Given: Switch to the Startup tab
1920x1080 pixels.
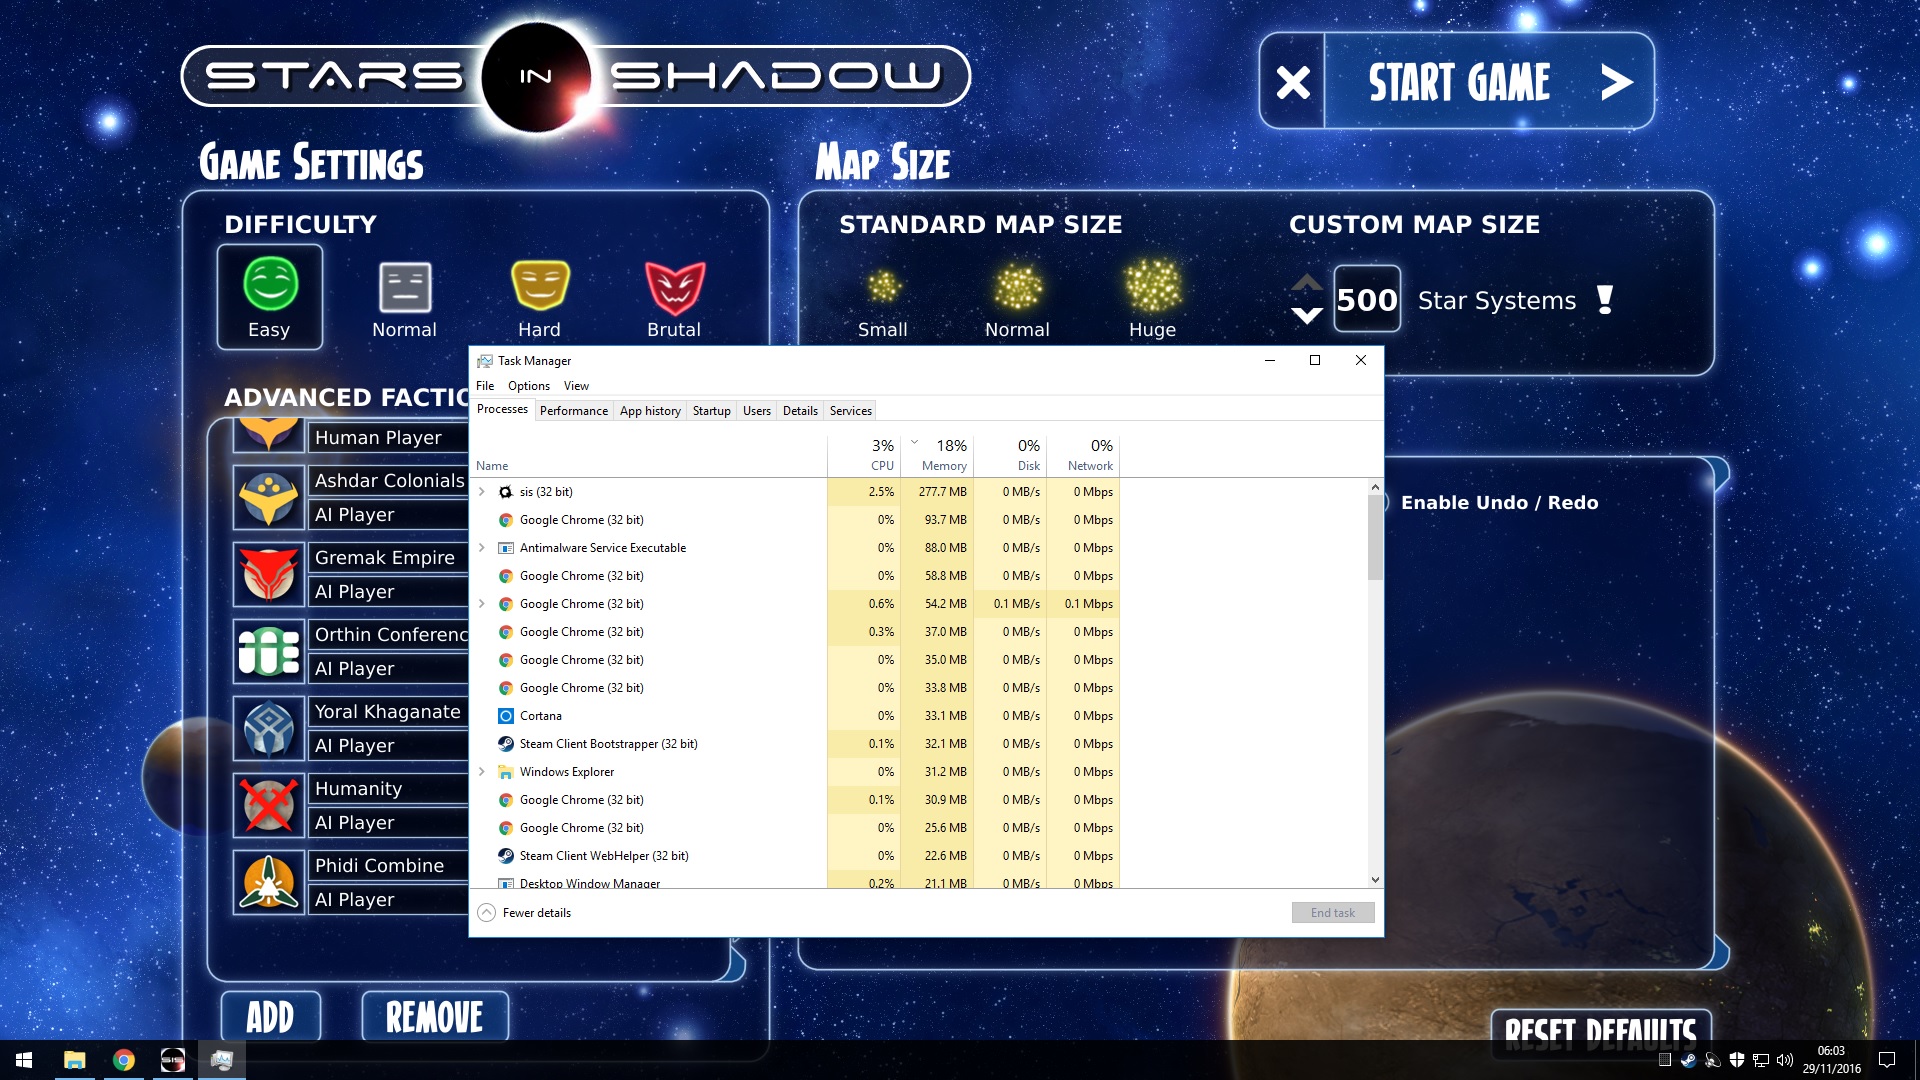Looking at the screenshot, I should point(712,411).
